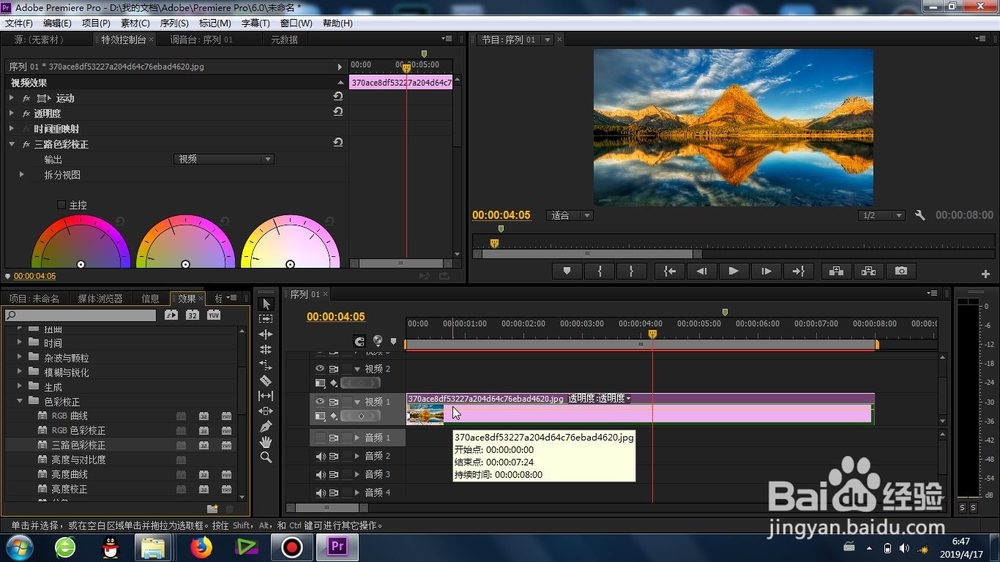
Task: Toggle snap in timeline
Action: click(360, 341)
